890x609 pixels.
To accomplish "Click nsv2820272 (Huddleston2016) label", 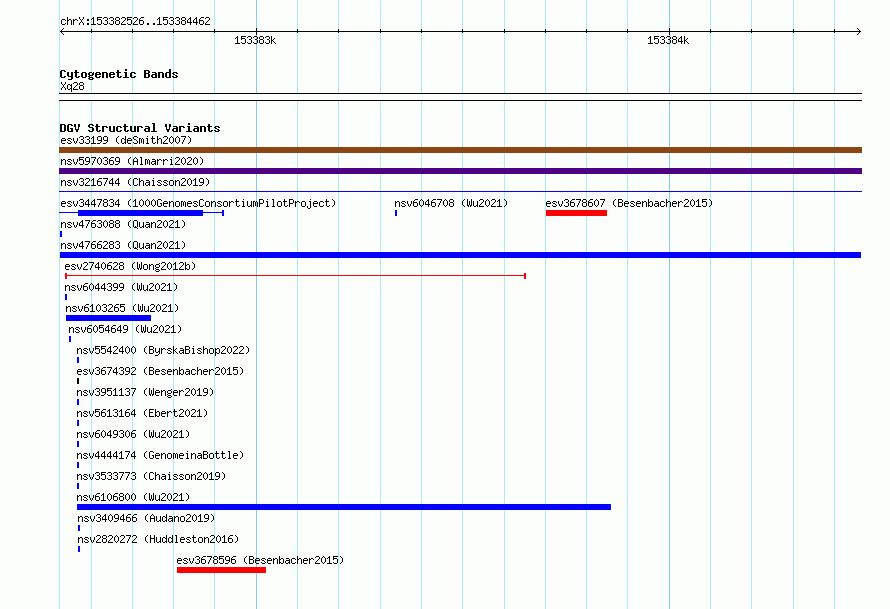I will click(x=158, y=539).
